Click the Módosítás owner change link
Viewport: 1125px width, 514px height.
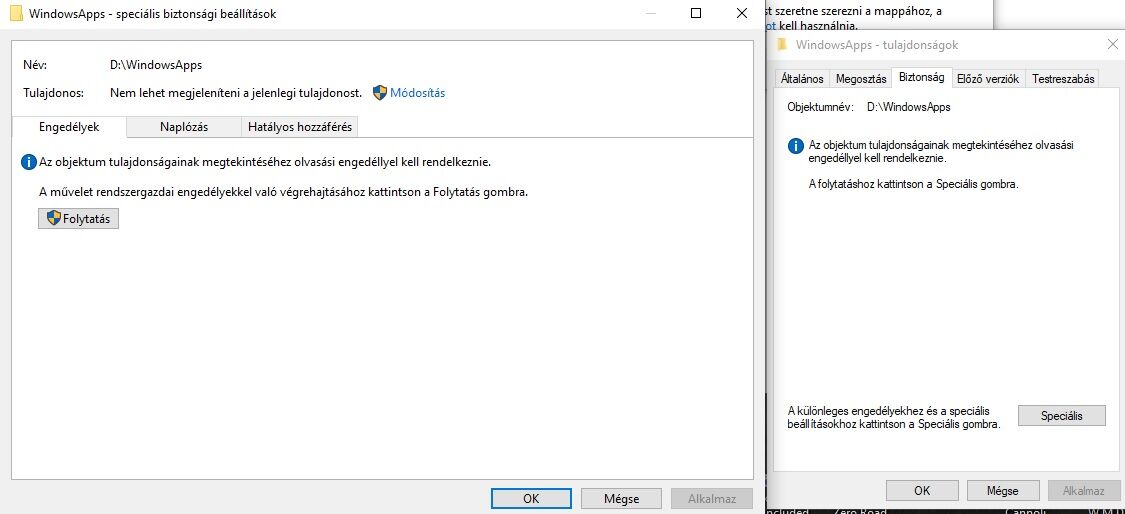(x=418, y=93)
